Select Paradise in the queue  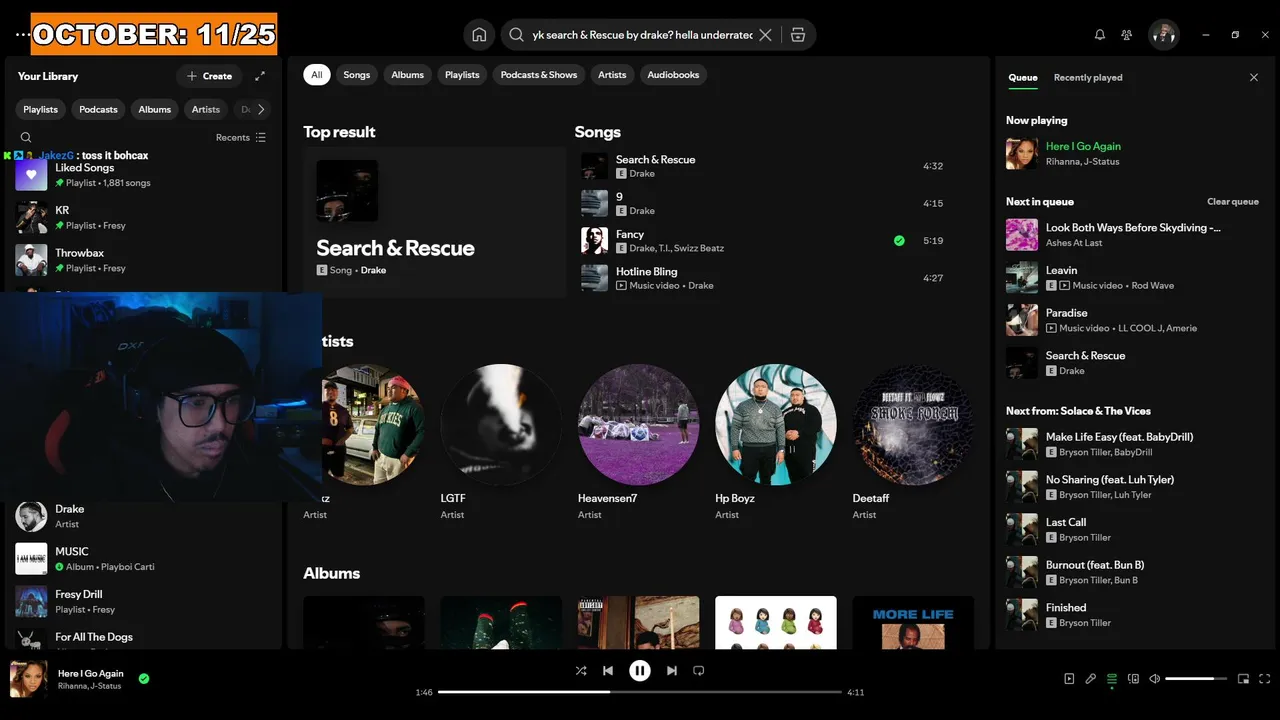point(1132,320)
